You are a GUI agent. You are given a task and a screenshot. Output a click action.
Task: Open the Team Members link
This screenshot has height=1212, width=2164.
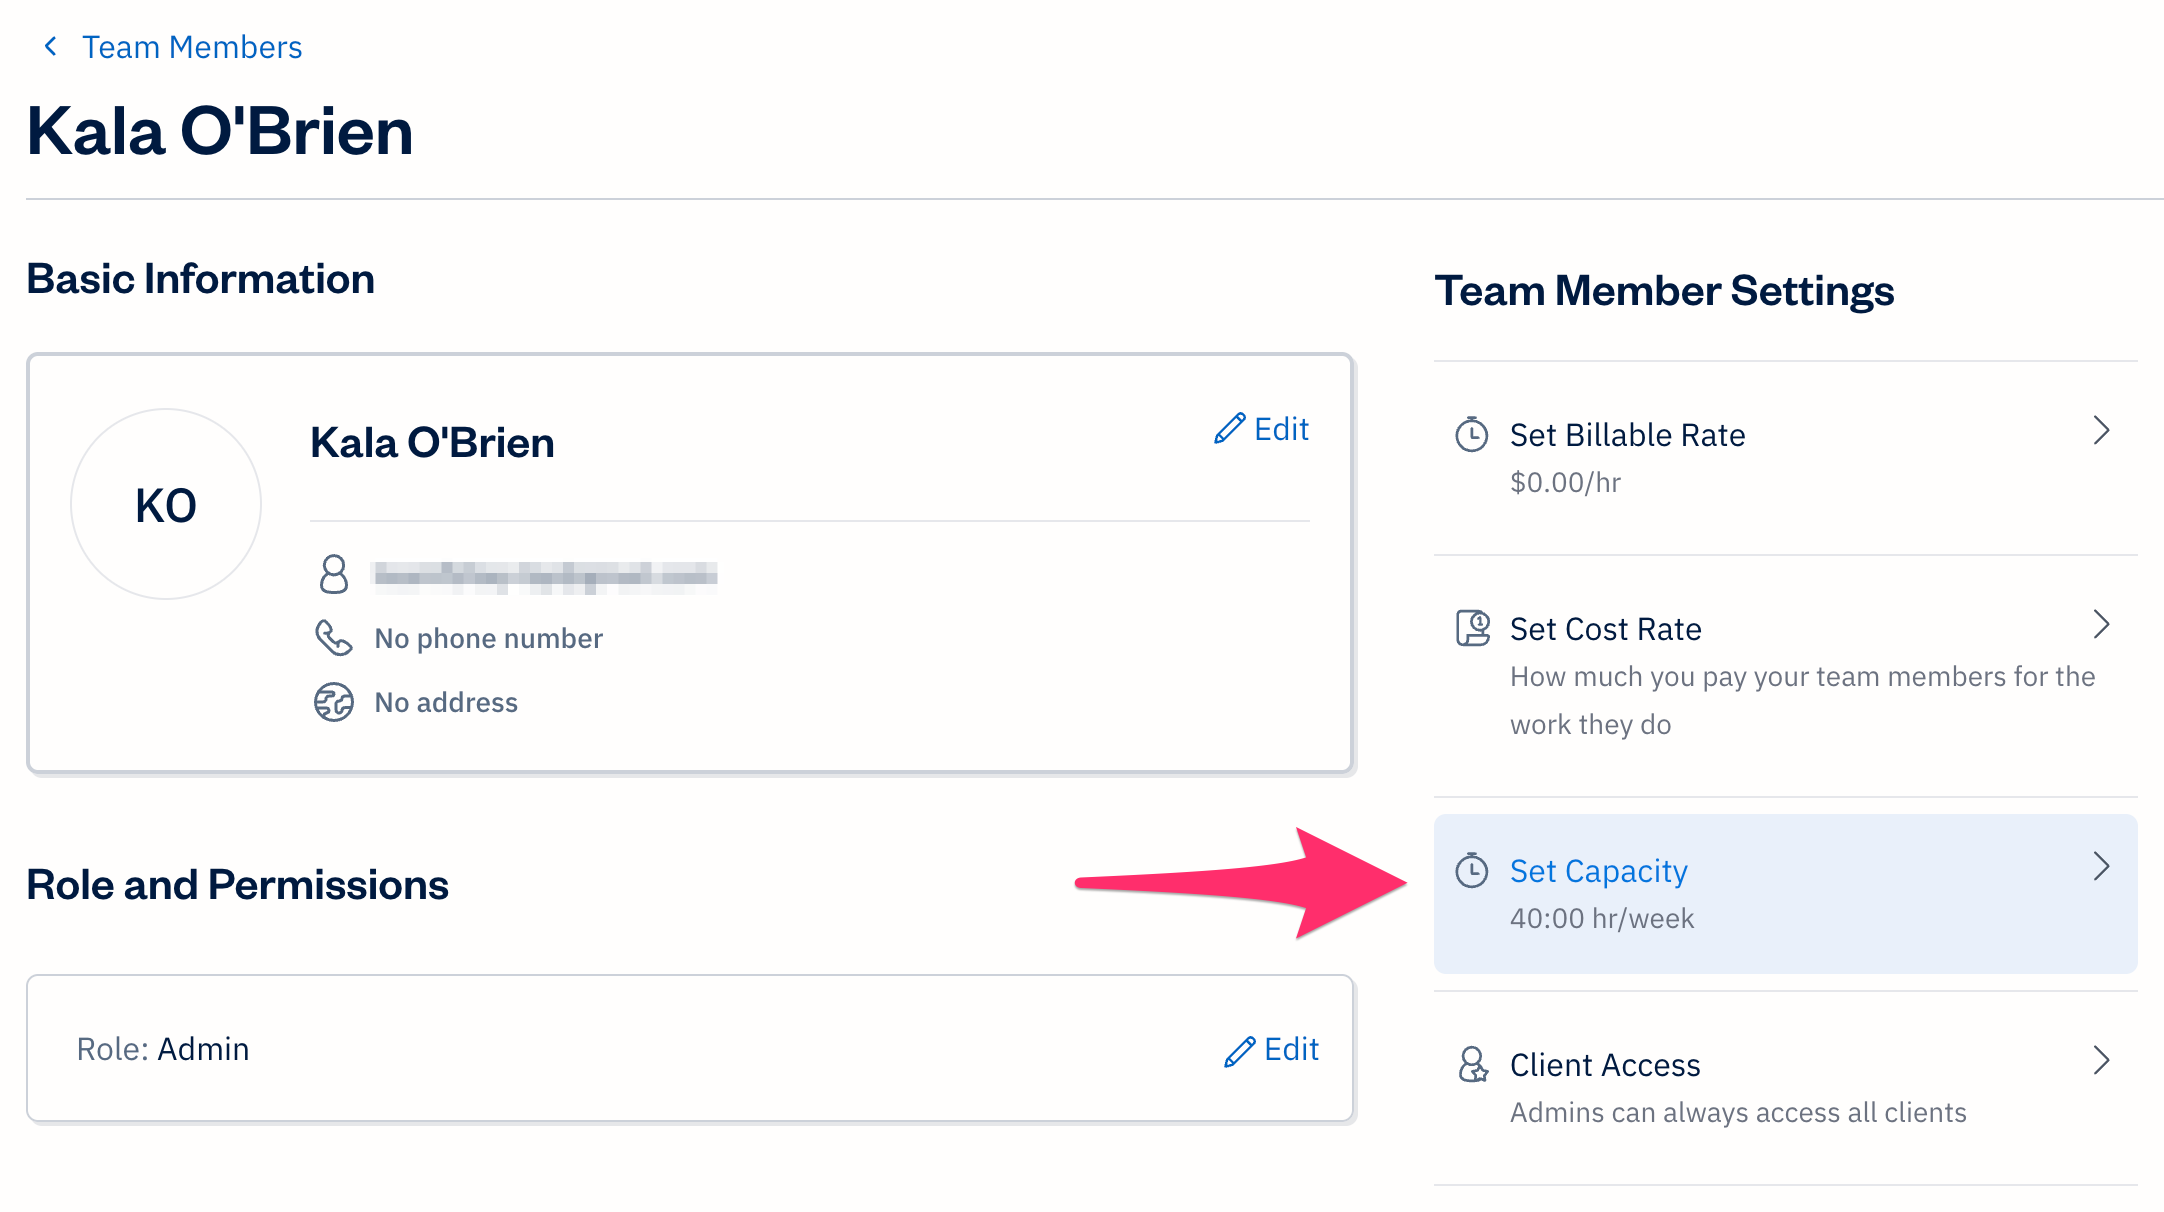coord(192,46)
